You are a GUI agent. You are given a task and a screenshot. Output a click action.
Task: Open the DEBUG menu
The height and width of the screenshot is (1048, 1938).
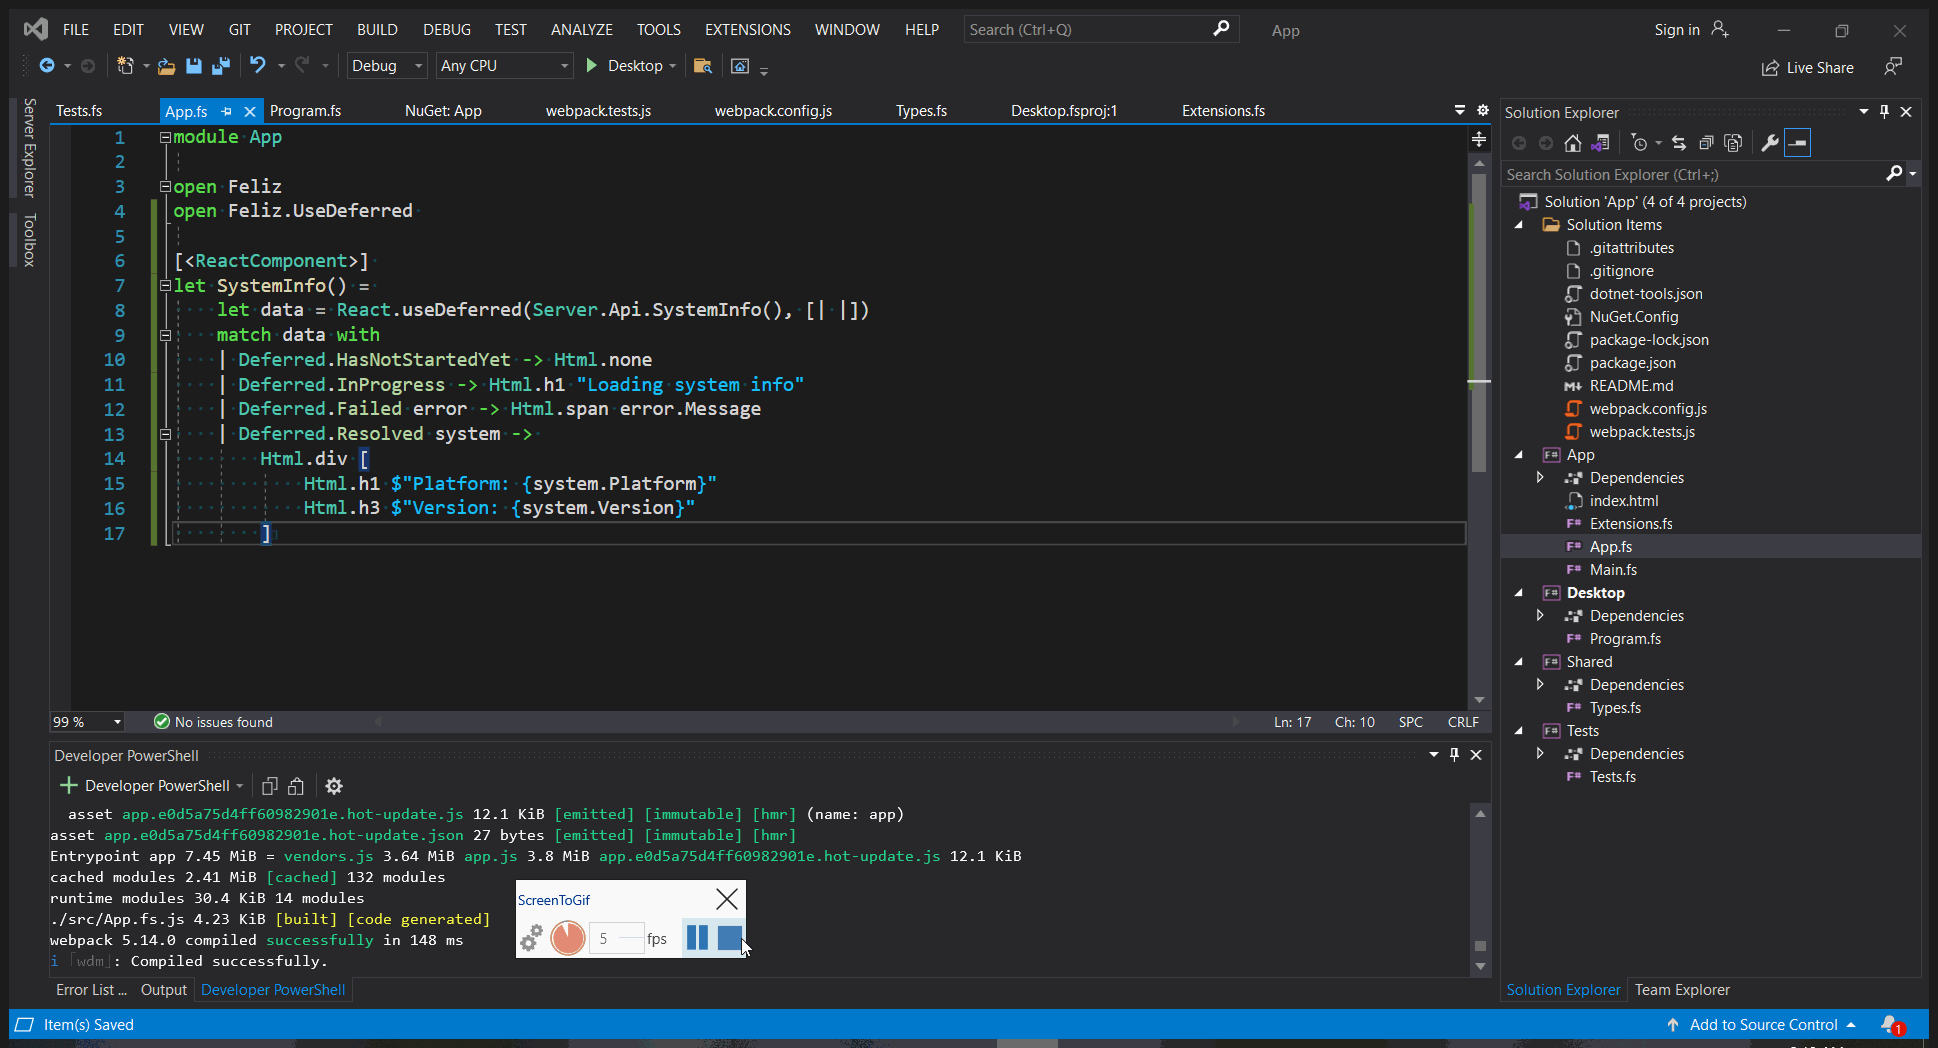[x=447, y=29]
